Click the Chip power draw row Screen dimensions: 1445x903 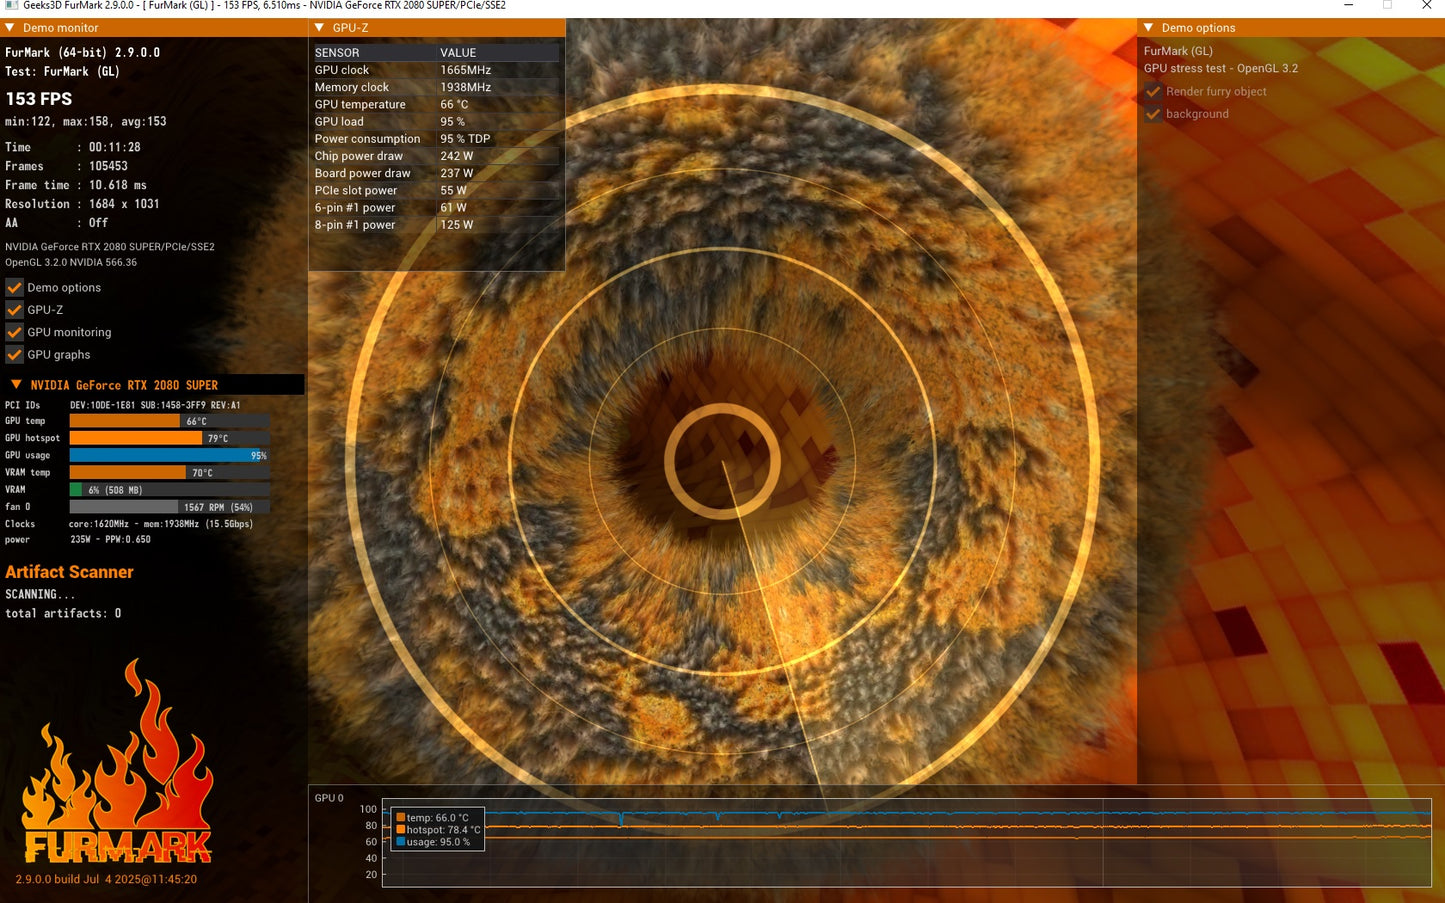point(436,156)
